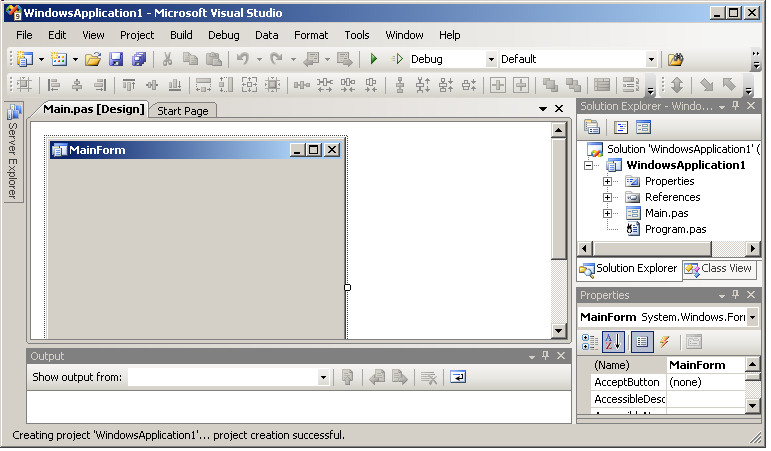Click the Save disk icon
Viewport: 771px width, 451px height.
(x=116, y=60)
